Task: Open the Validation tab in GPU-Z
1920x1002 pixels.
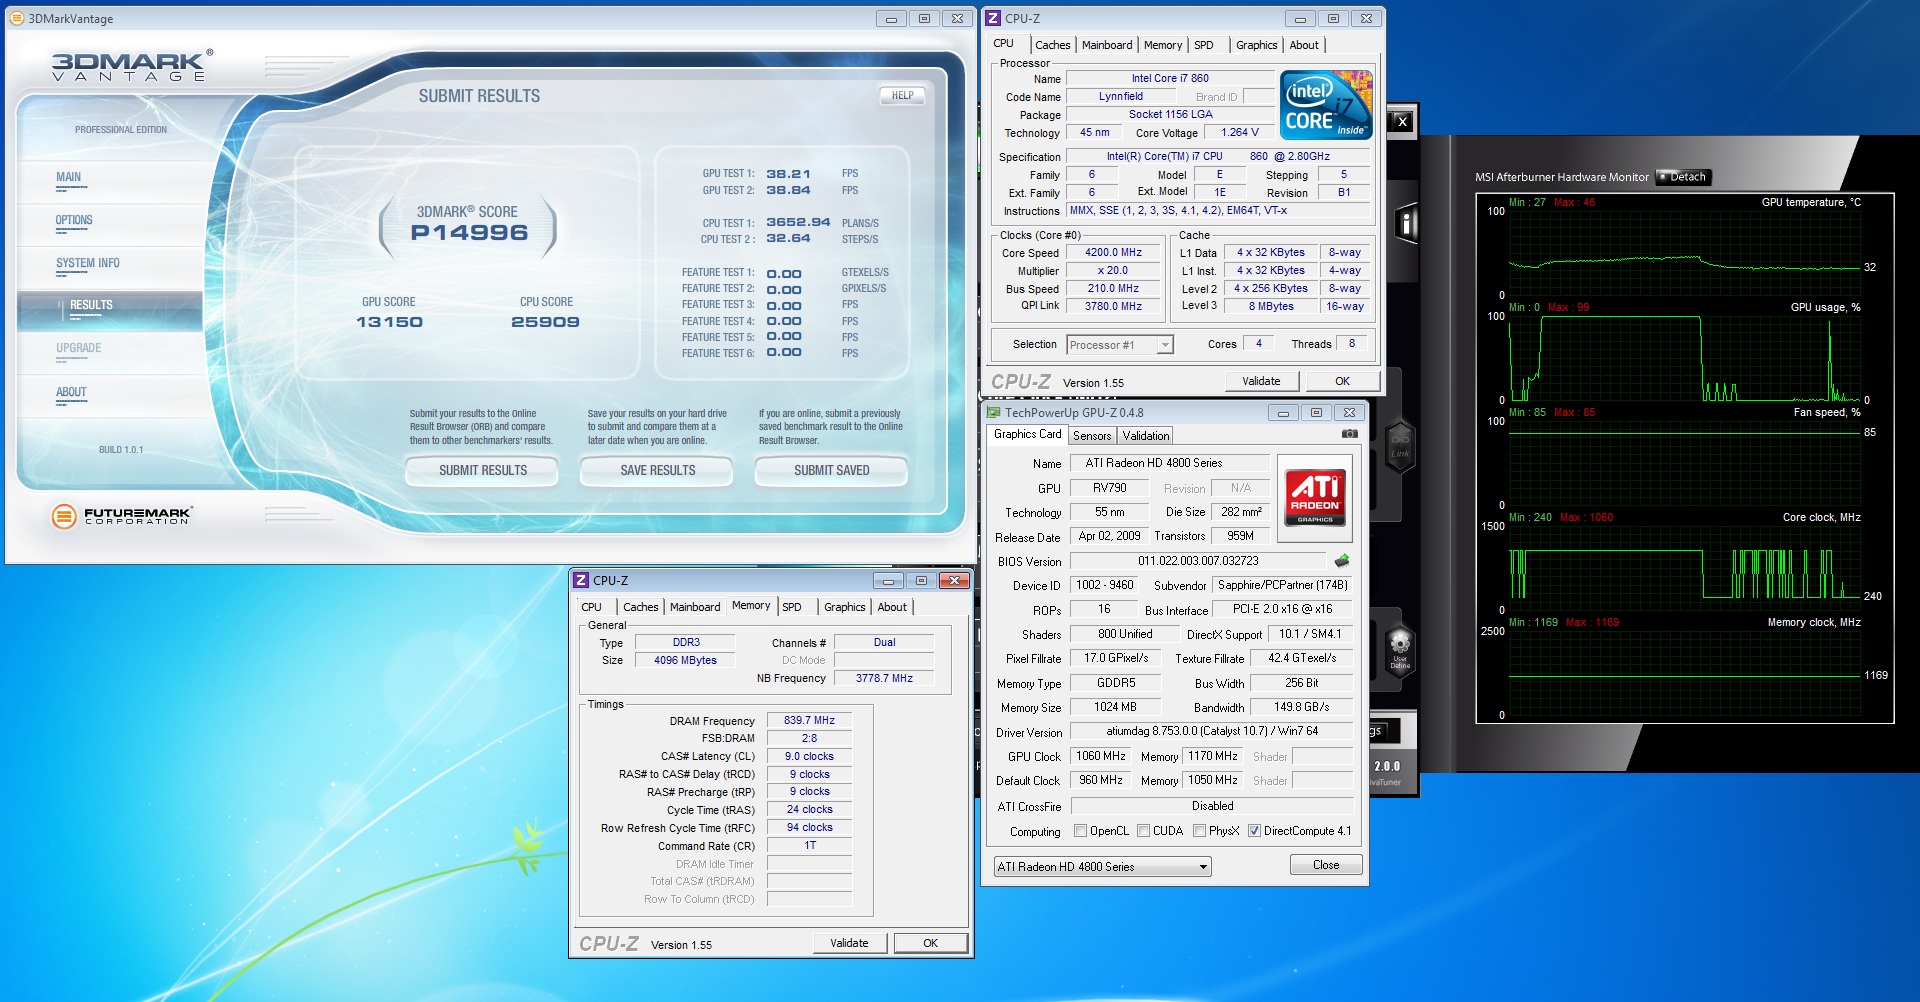Action: [1146, 436]
